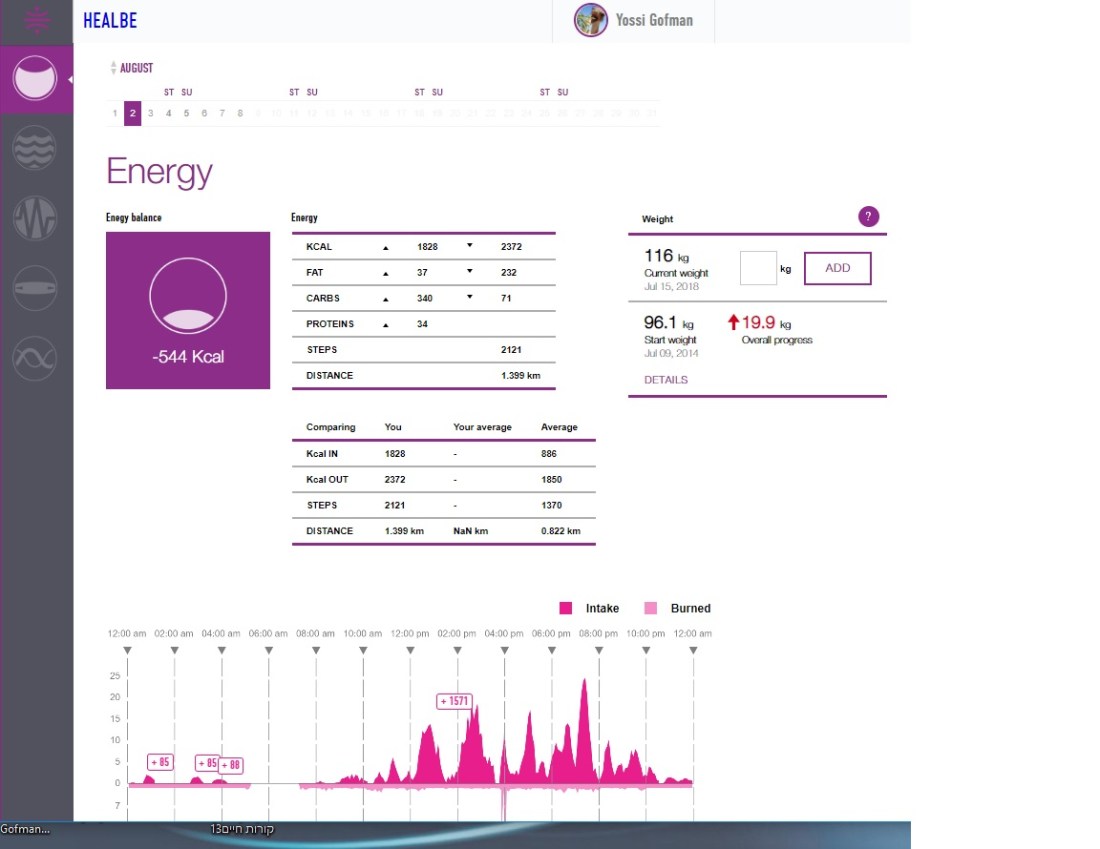
Task: Select day 8 in the August calendar
Action: [x=240, y=113]
